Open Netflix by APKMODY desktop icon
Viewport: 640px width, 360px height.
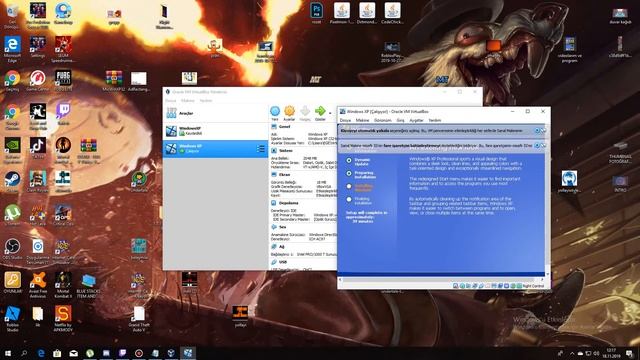point(63,318)
